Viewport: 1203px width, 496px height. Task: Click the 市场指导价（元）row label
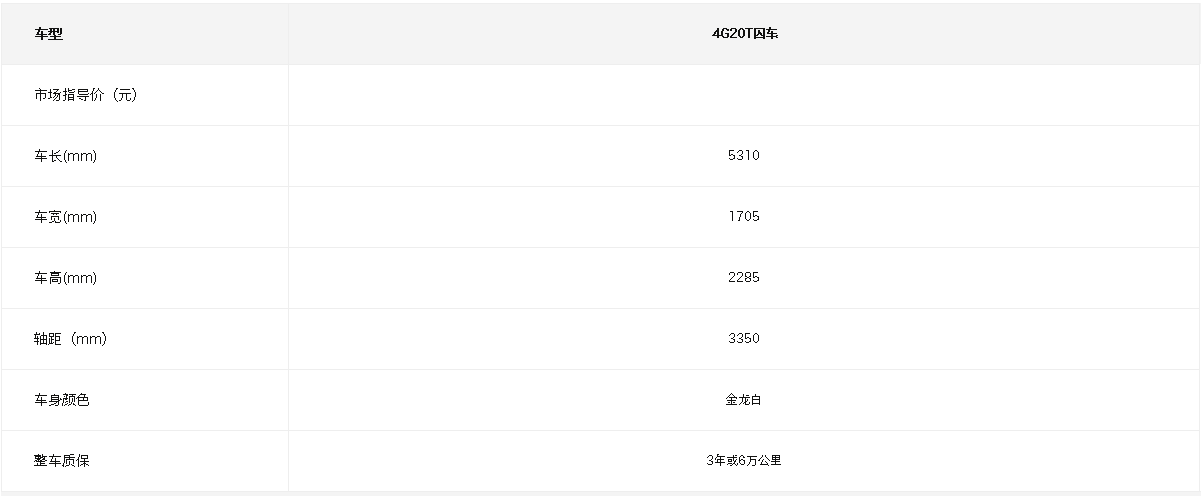(x=85, y=95)
